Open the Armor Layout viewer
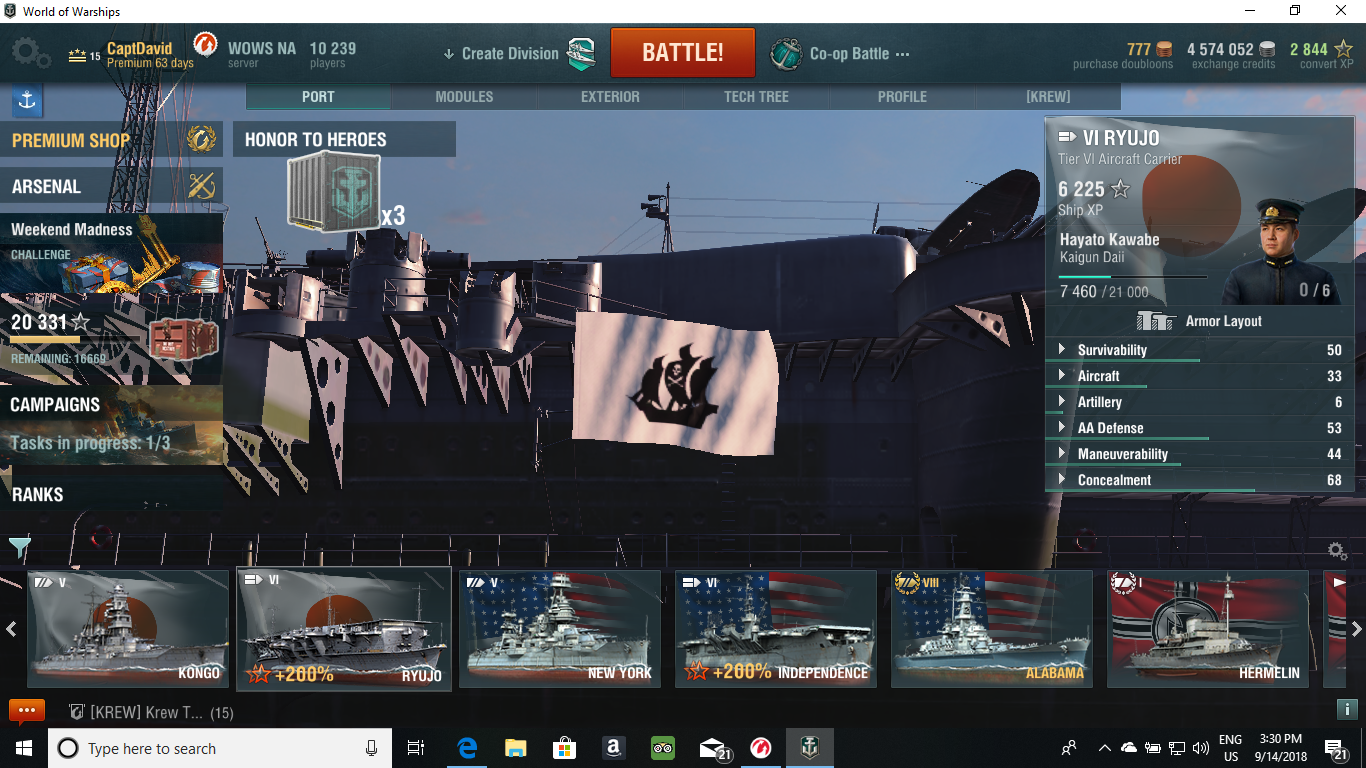 1199,321
